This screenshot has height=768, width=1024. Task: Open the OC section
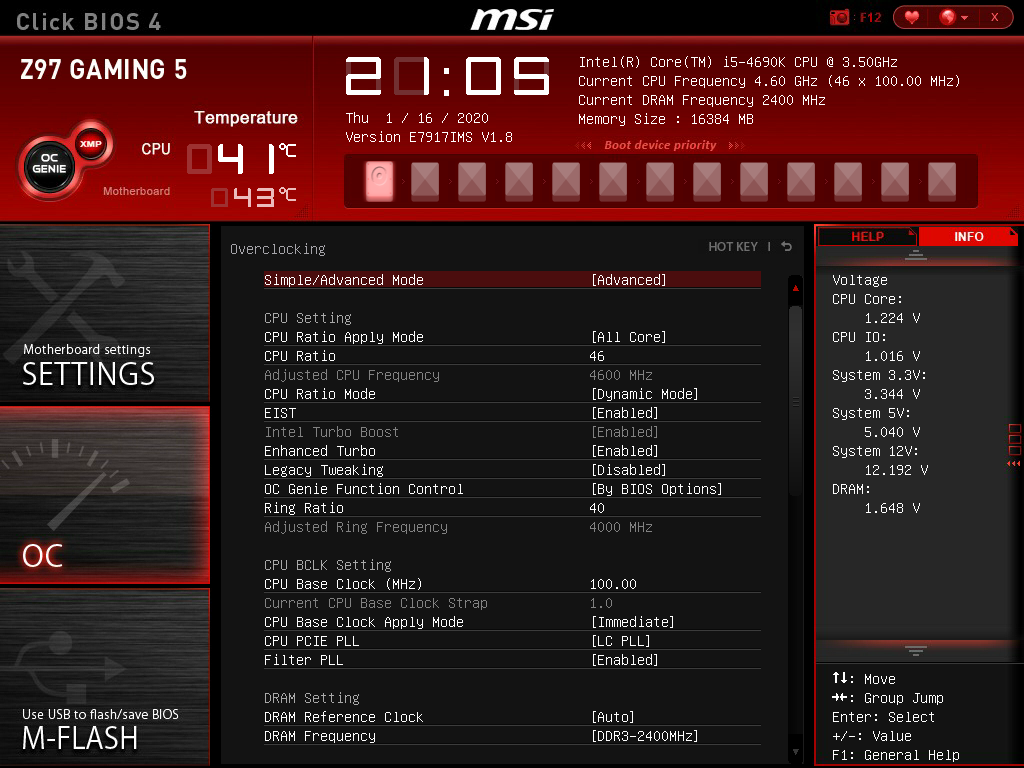(104, 494)
